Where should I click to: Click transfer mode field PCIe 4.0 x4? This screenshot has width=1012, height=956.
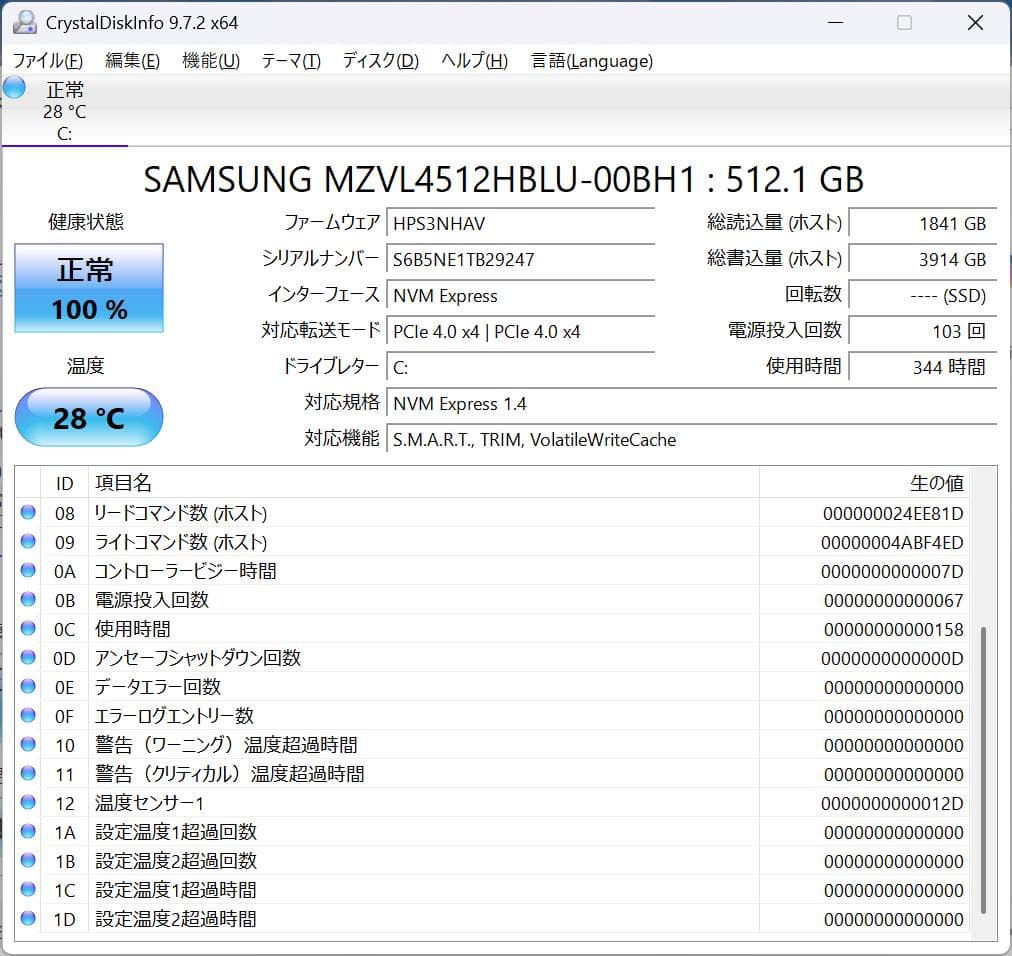521,332
